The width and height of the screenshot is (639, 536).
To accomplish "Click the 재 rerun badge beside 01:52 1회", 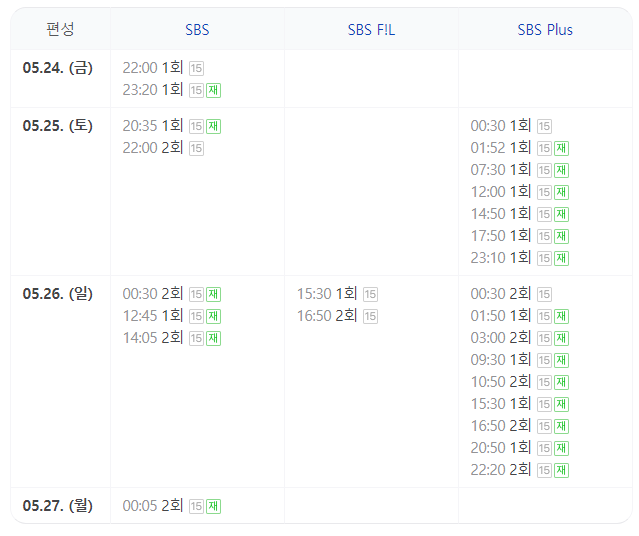I will pos(562,148).
